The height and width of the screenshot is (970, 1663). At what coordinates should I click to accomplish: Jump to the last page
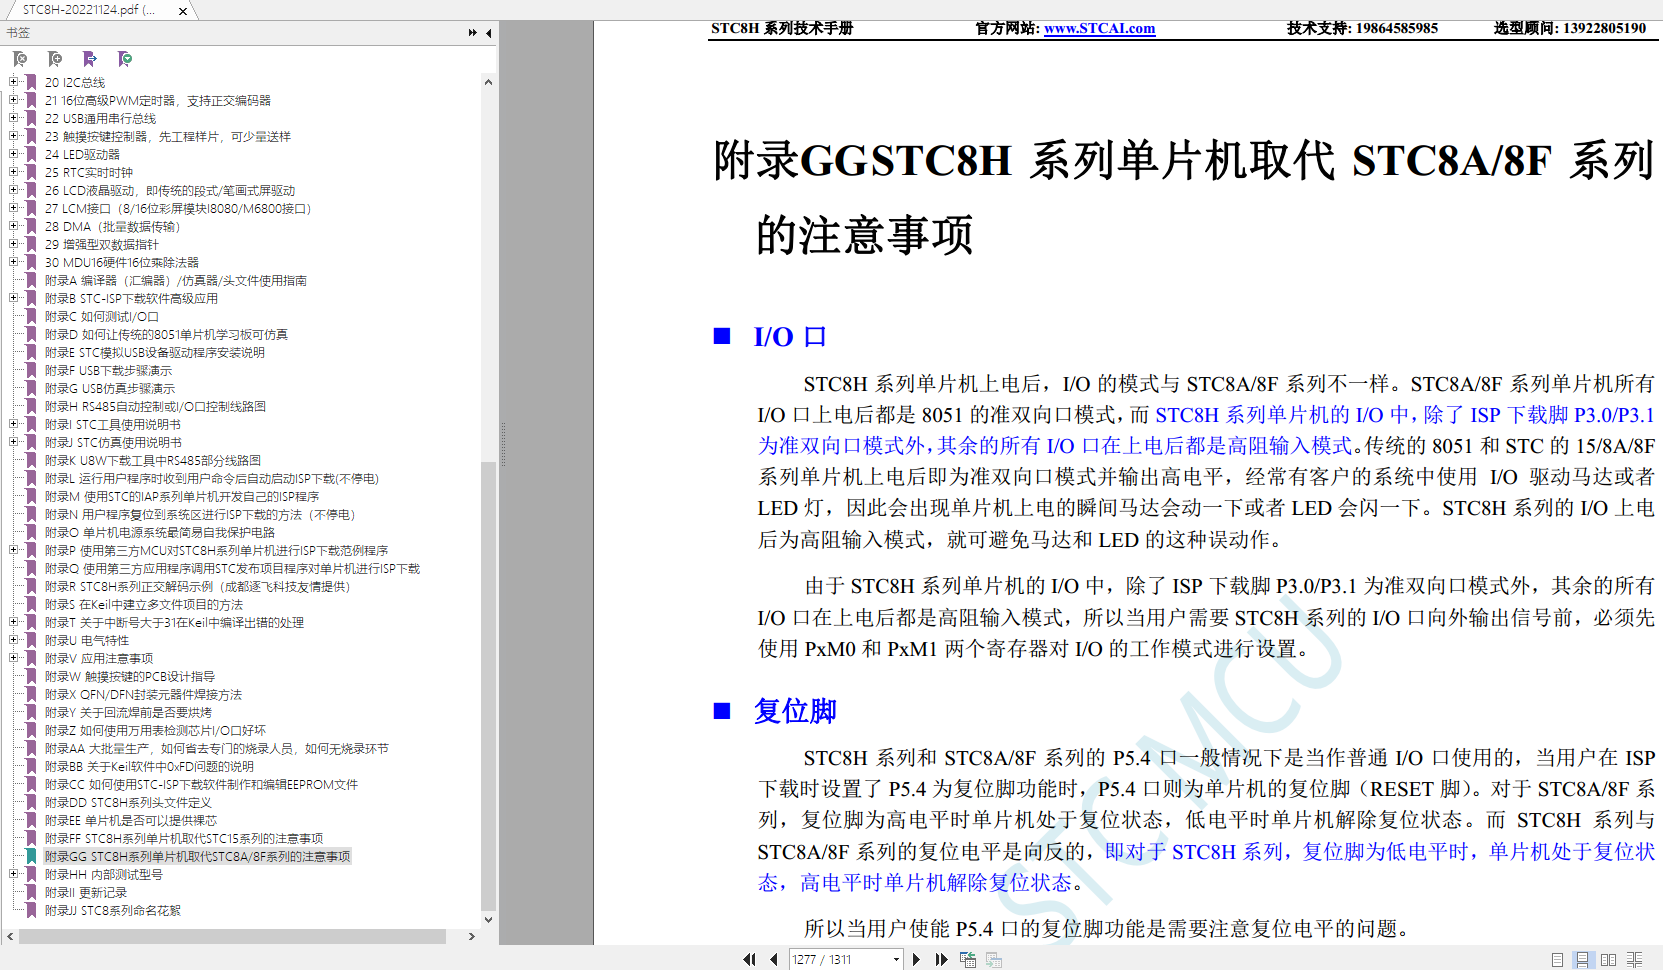941,959
